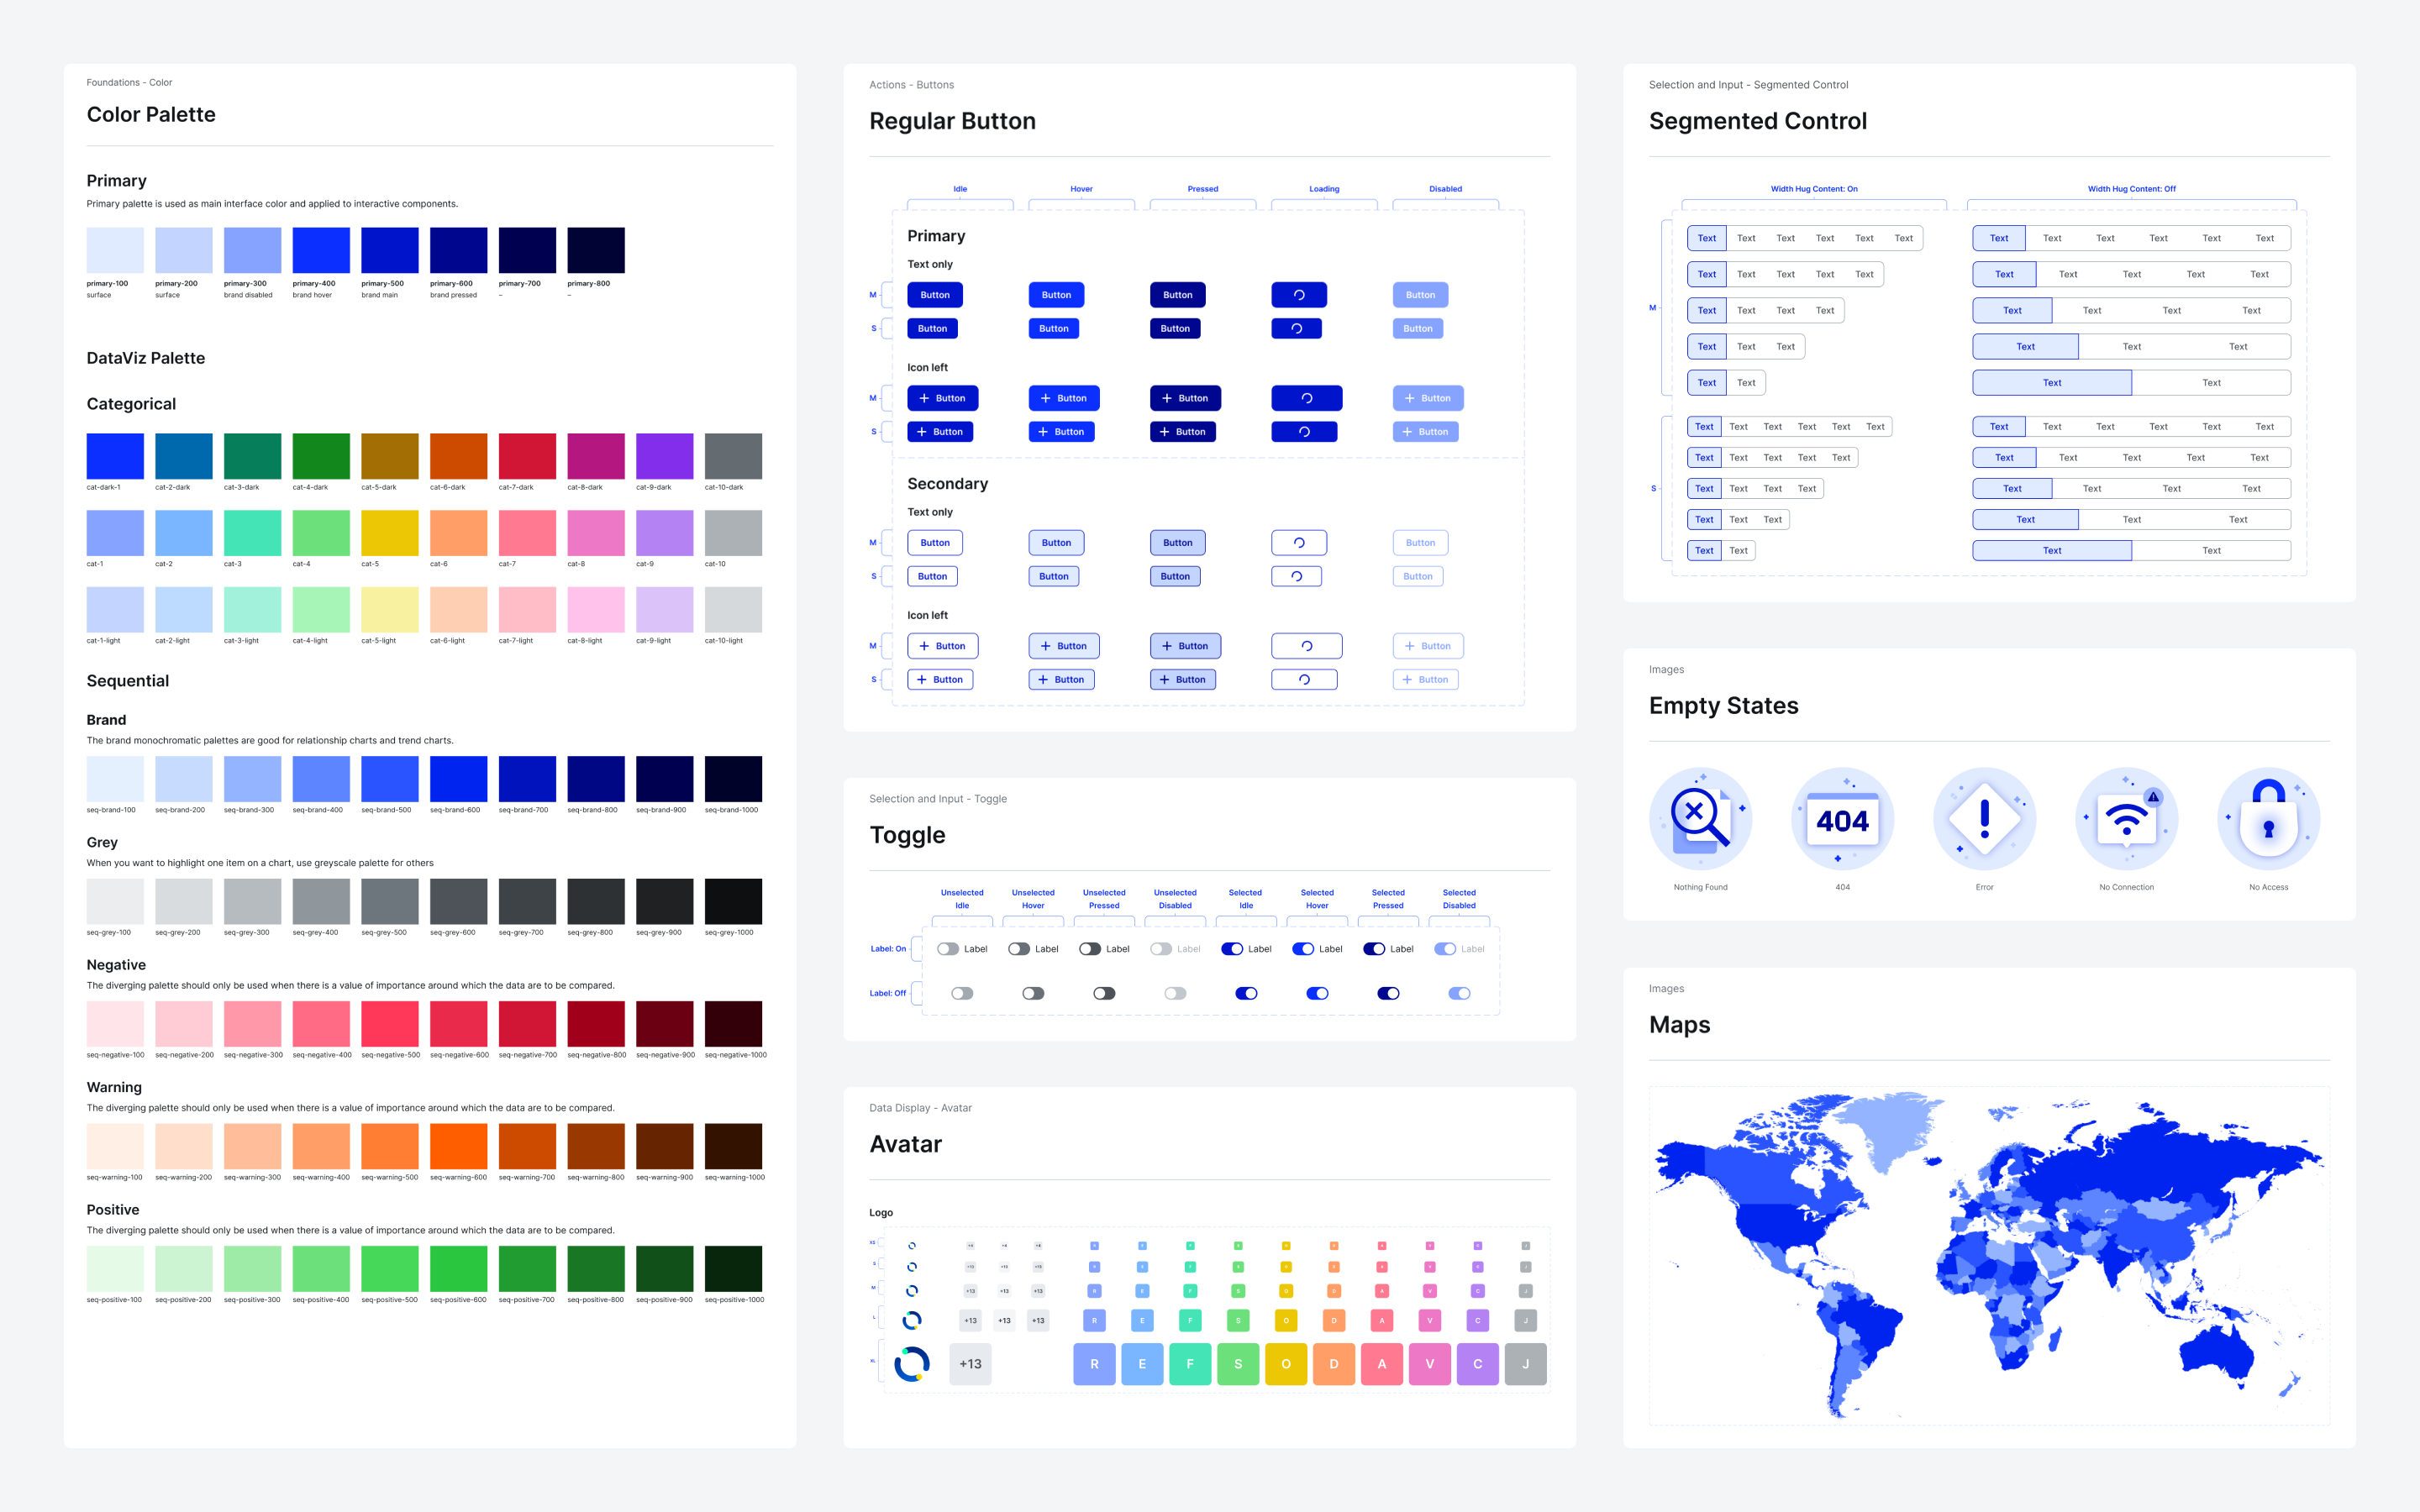Click the Nothing Found magnifier illustration

point(1700,819)
